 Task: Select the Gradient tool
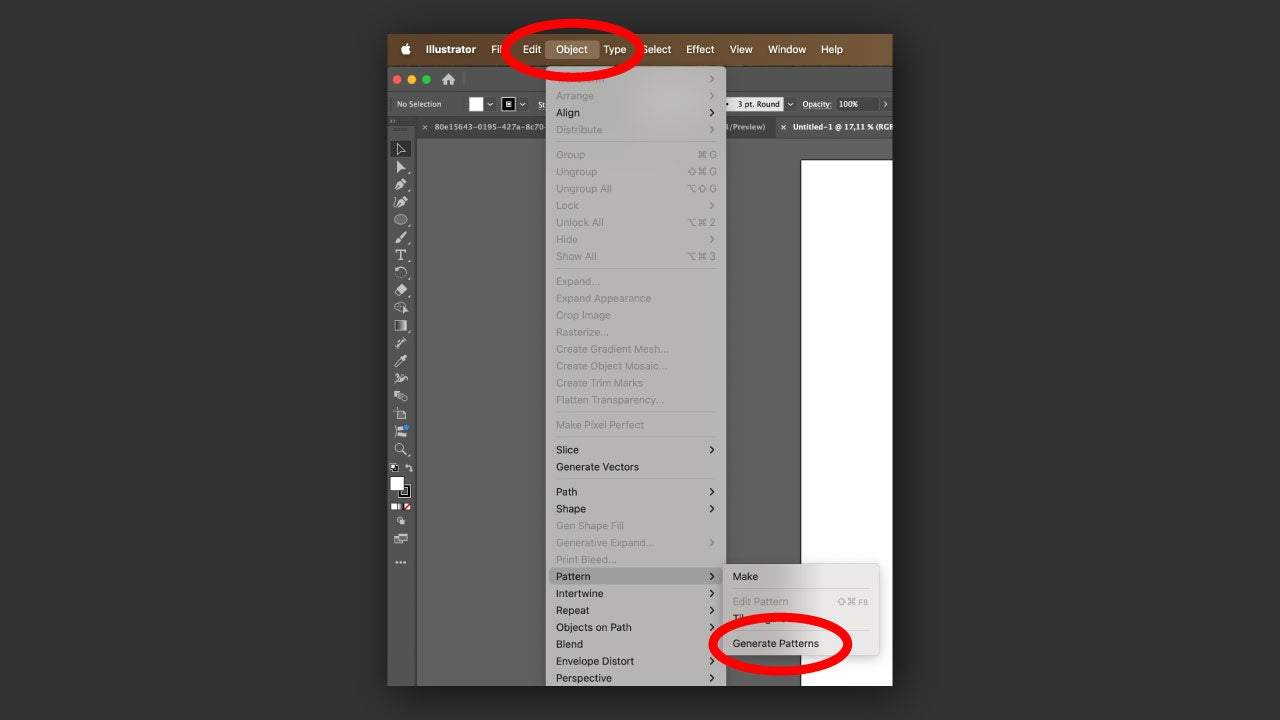401,326
